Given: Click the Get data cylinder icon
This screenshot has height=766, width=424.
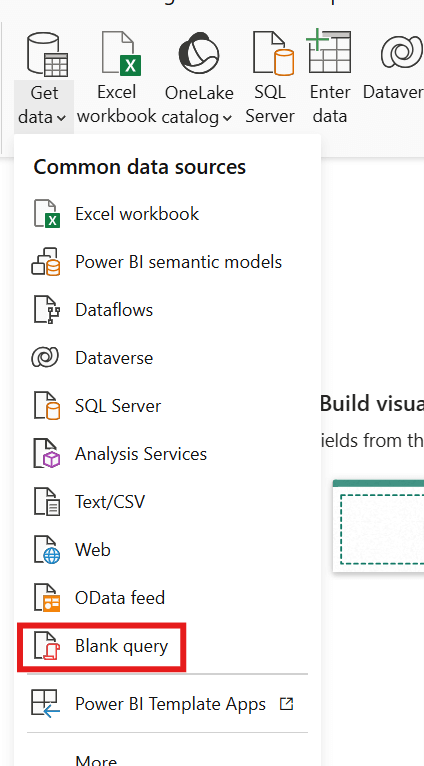Looking at the screenshot, I should 47,54.
